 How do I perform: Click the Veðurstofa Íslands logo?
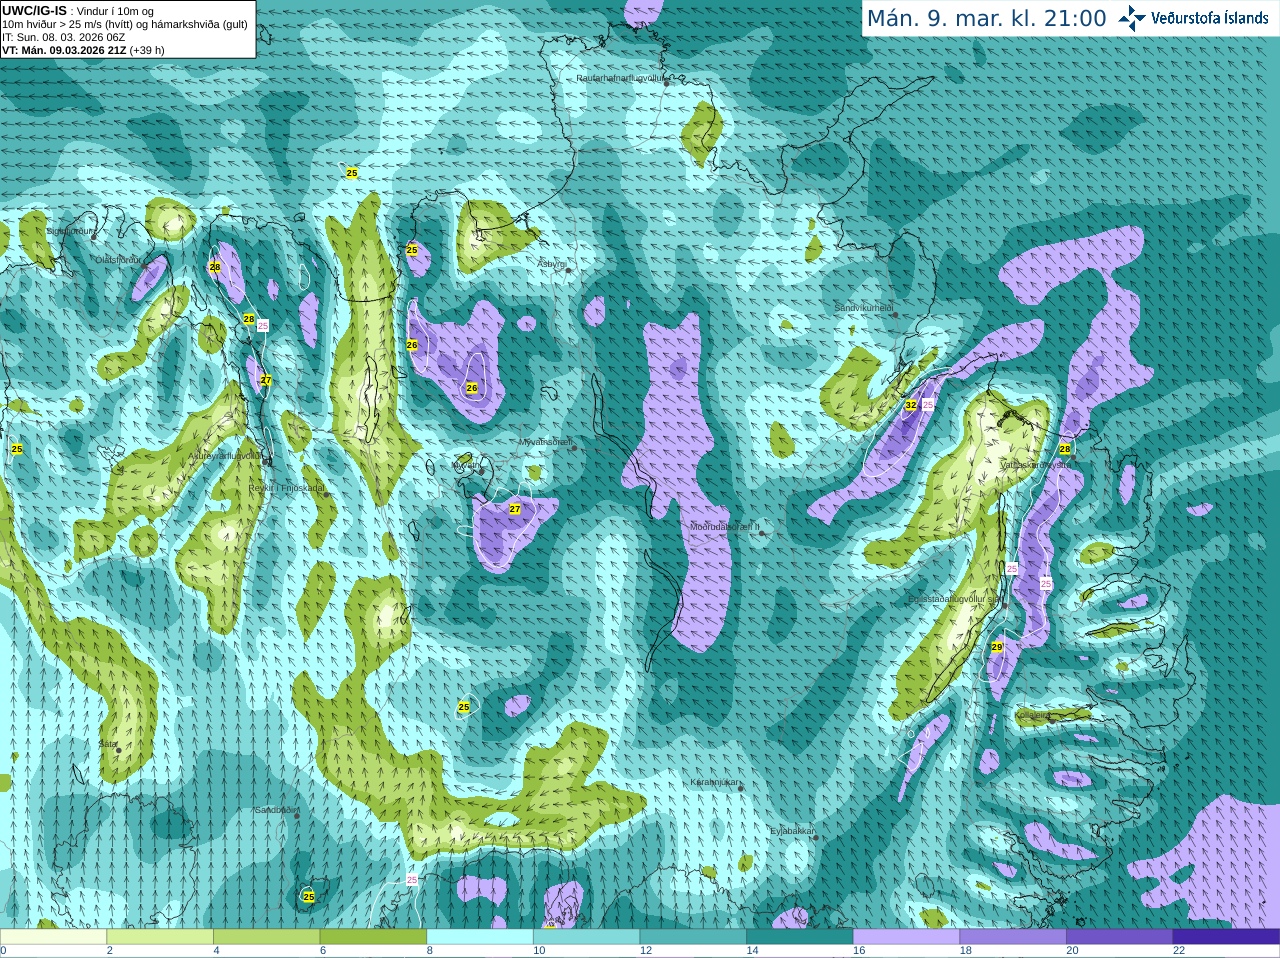[x=1194, y=18]
